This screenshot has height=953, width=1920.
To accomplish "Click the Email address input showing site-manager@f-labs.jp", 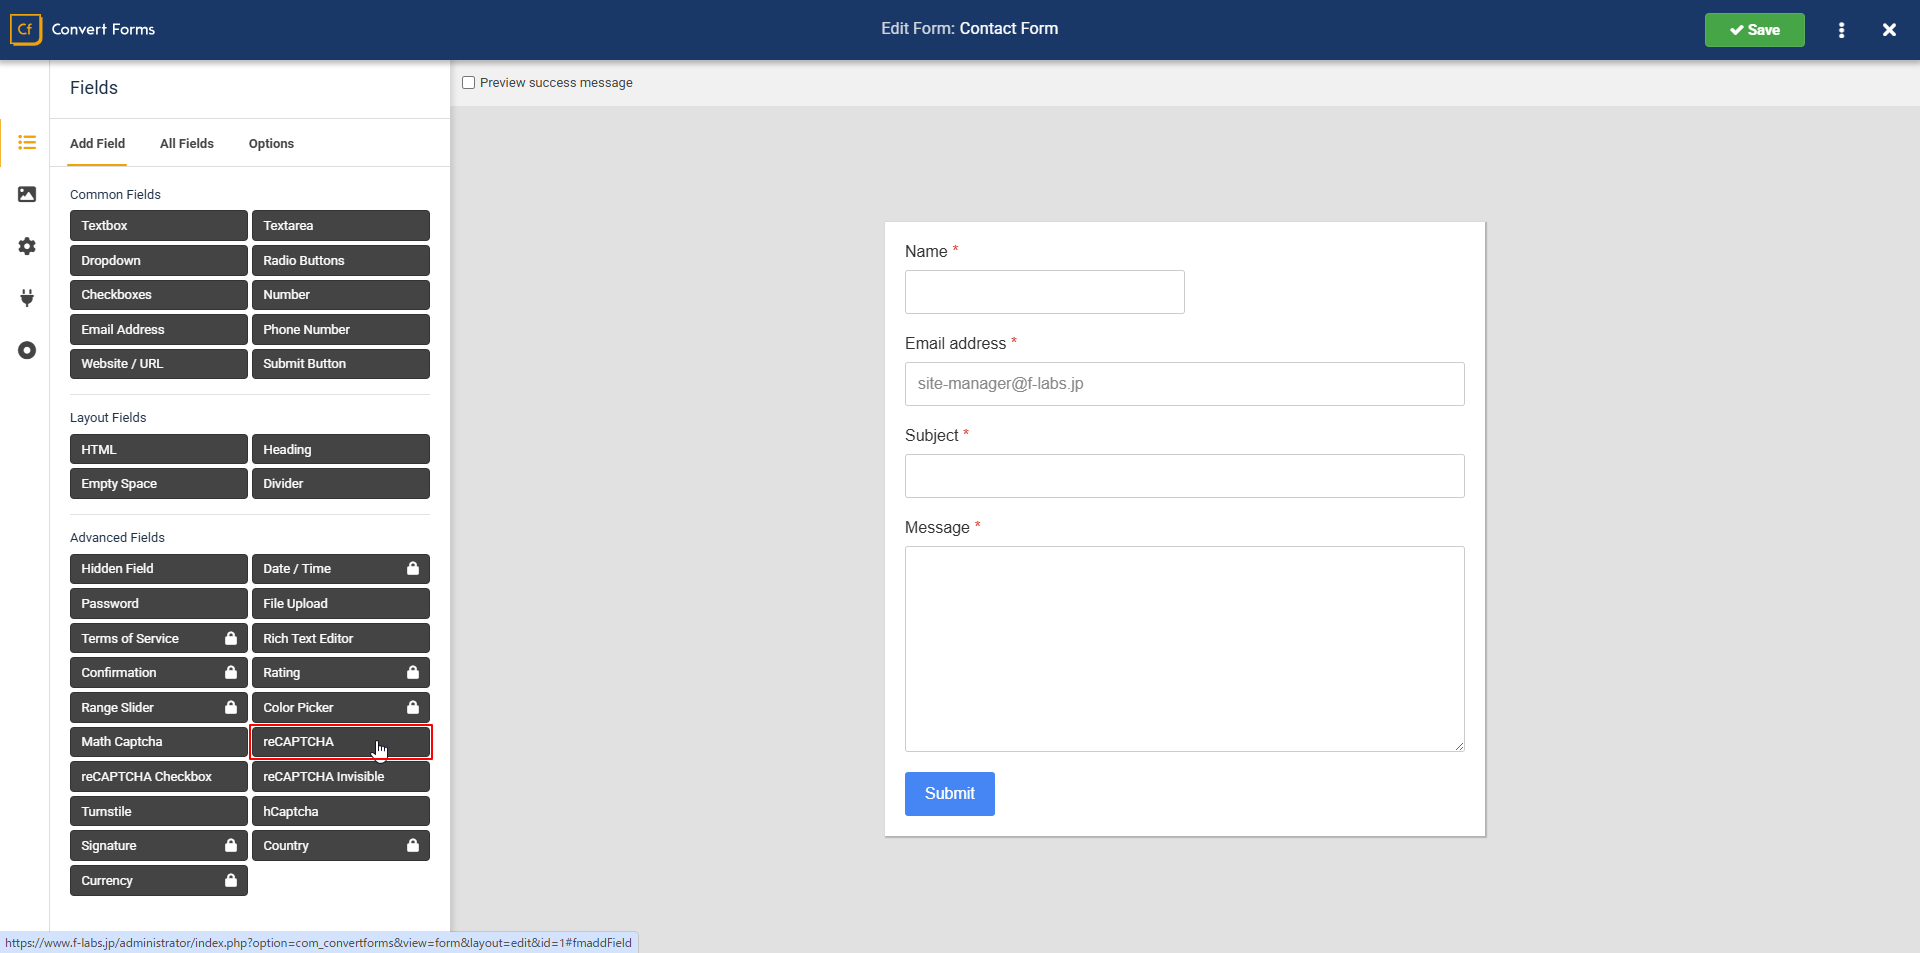I will click(1183, 384).
